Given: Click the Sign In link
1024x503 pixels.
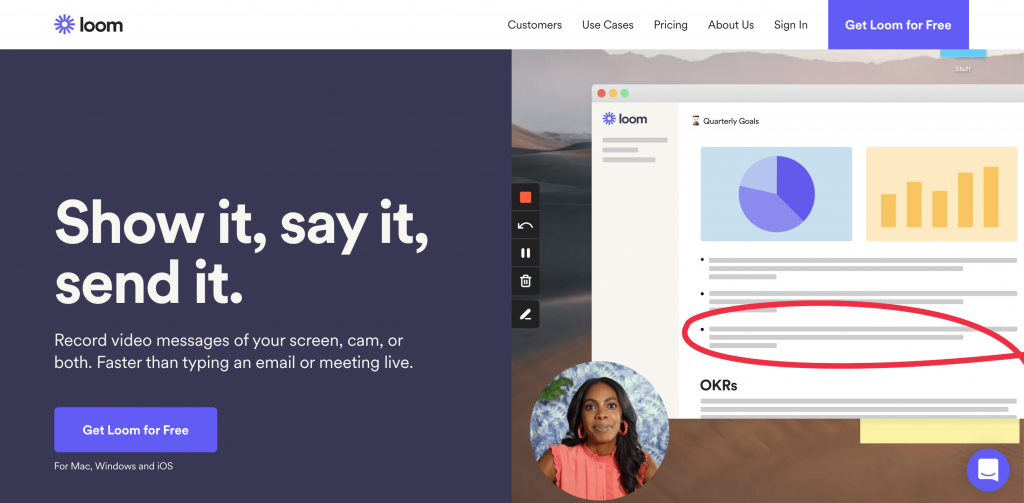Looking at the screenshot, I should (x=790, y=25).
